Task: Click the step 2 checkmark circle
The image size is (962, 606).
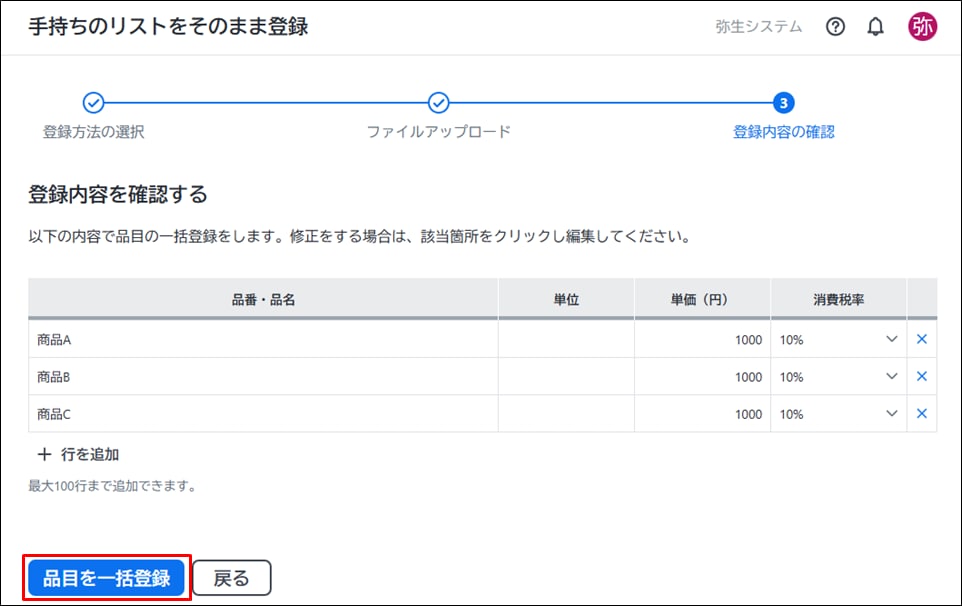Action: coord(438,103)
